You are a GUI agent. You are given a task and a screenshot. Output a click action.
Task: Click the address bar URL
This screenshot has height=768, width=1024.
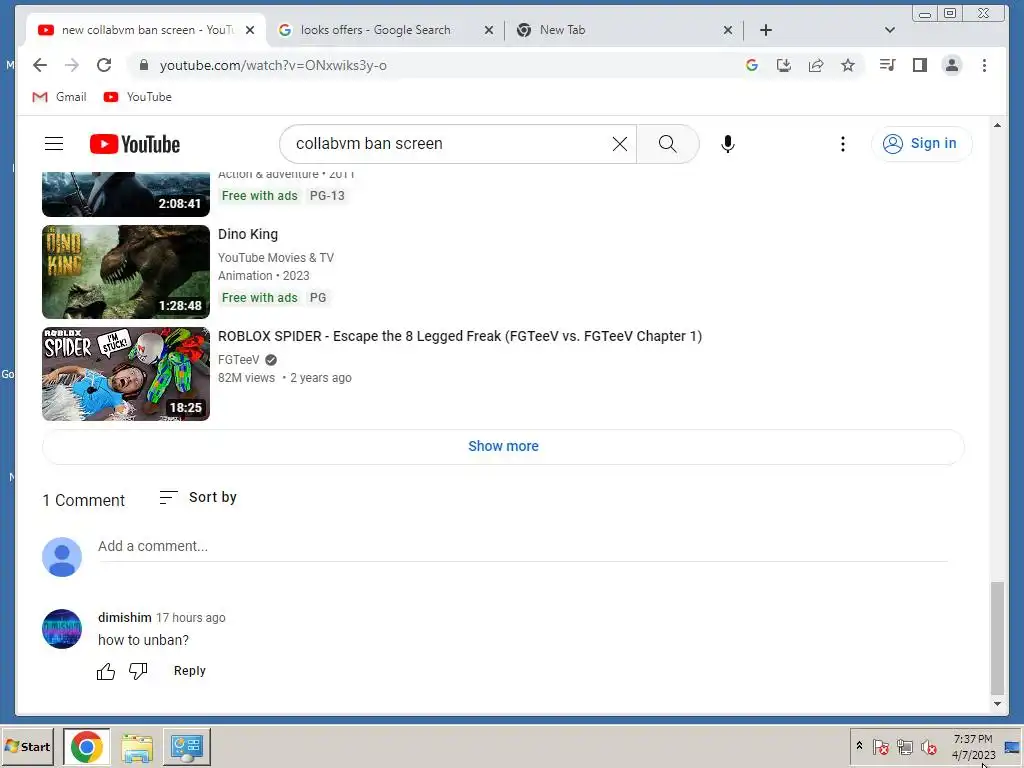pos(273,65)
